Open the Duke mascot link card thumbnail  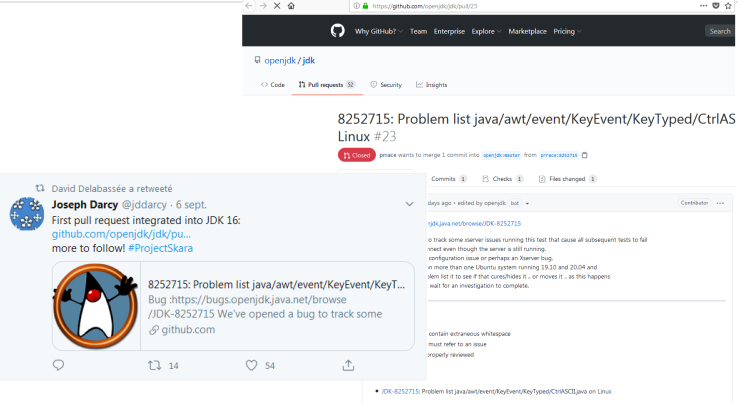click(96, 306)
